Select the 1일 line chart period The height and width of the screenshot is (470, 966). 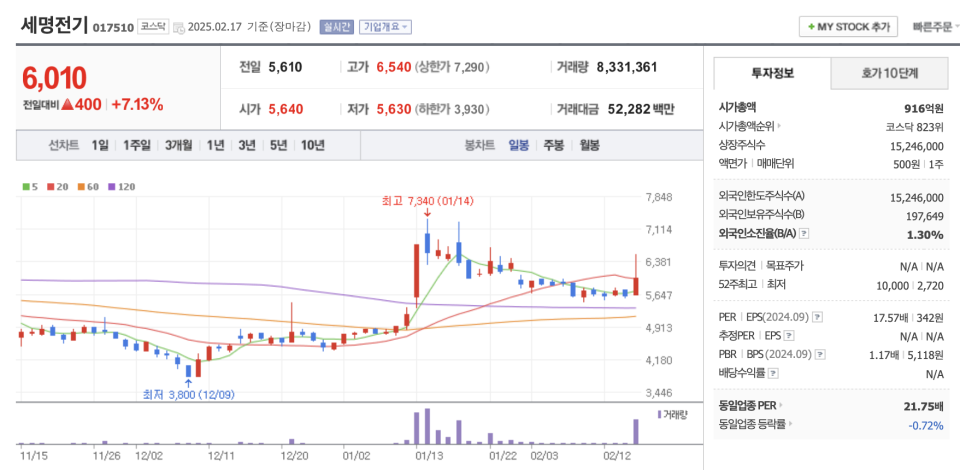[x=100, y=145]
